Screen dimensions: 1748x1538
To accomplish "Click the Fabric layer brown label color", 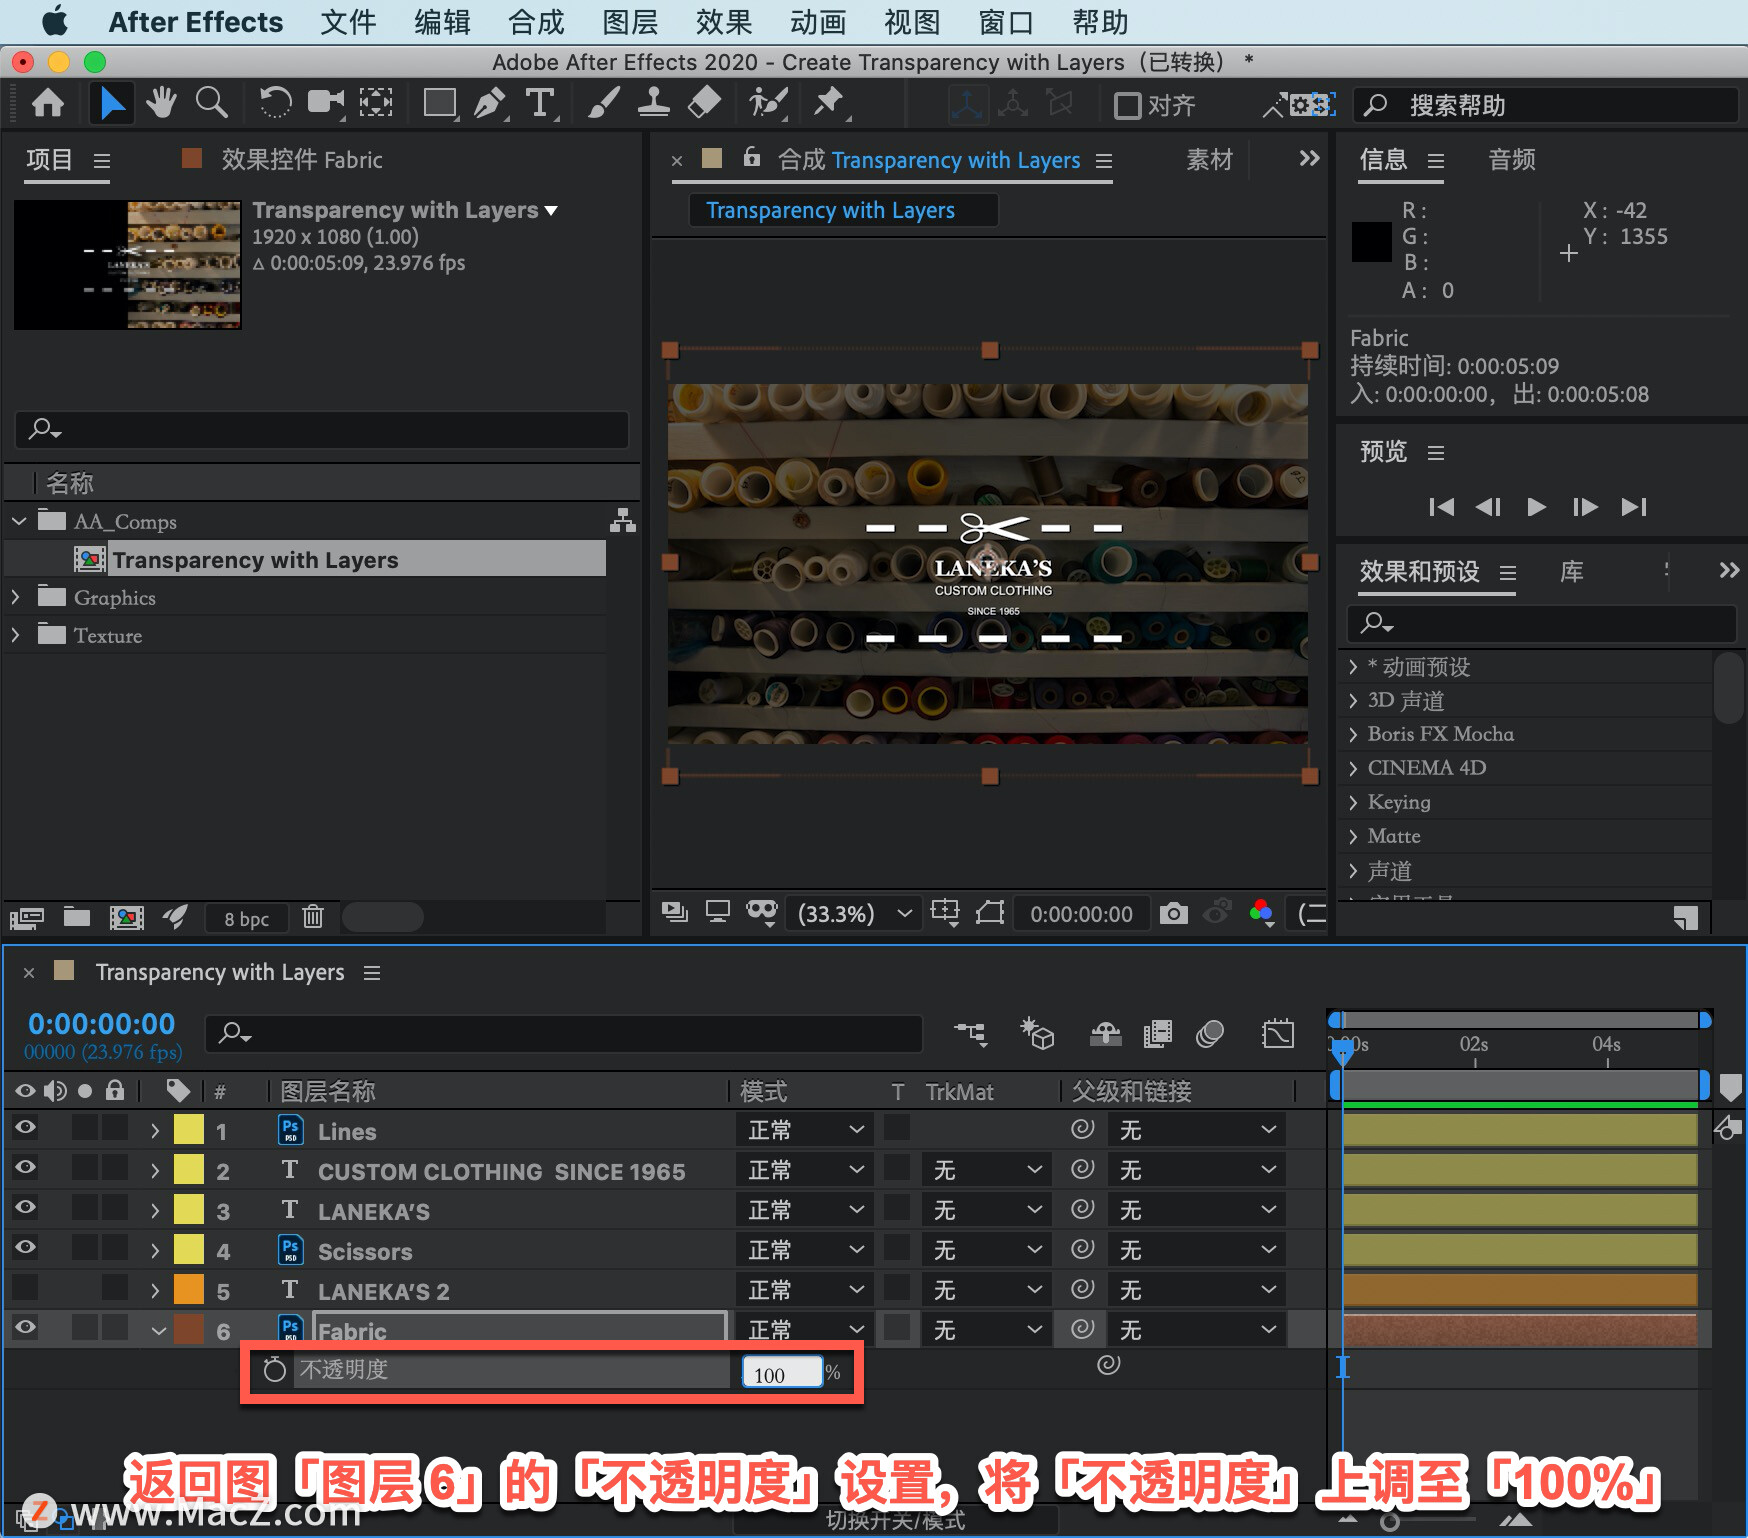I will (189, 1329).
